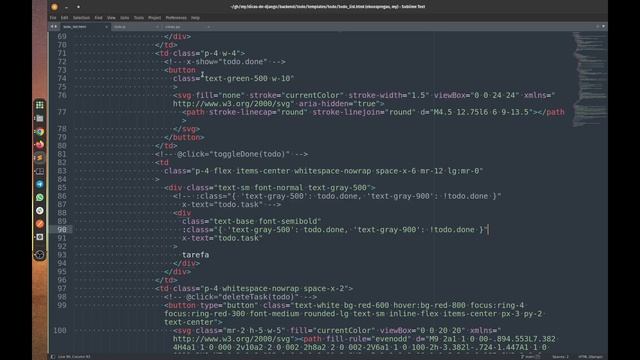The height and width of the screenshot is (360, 640).
Task: Click the svg path d attribute on line 77
Action: point(477,112)
